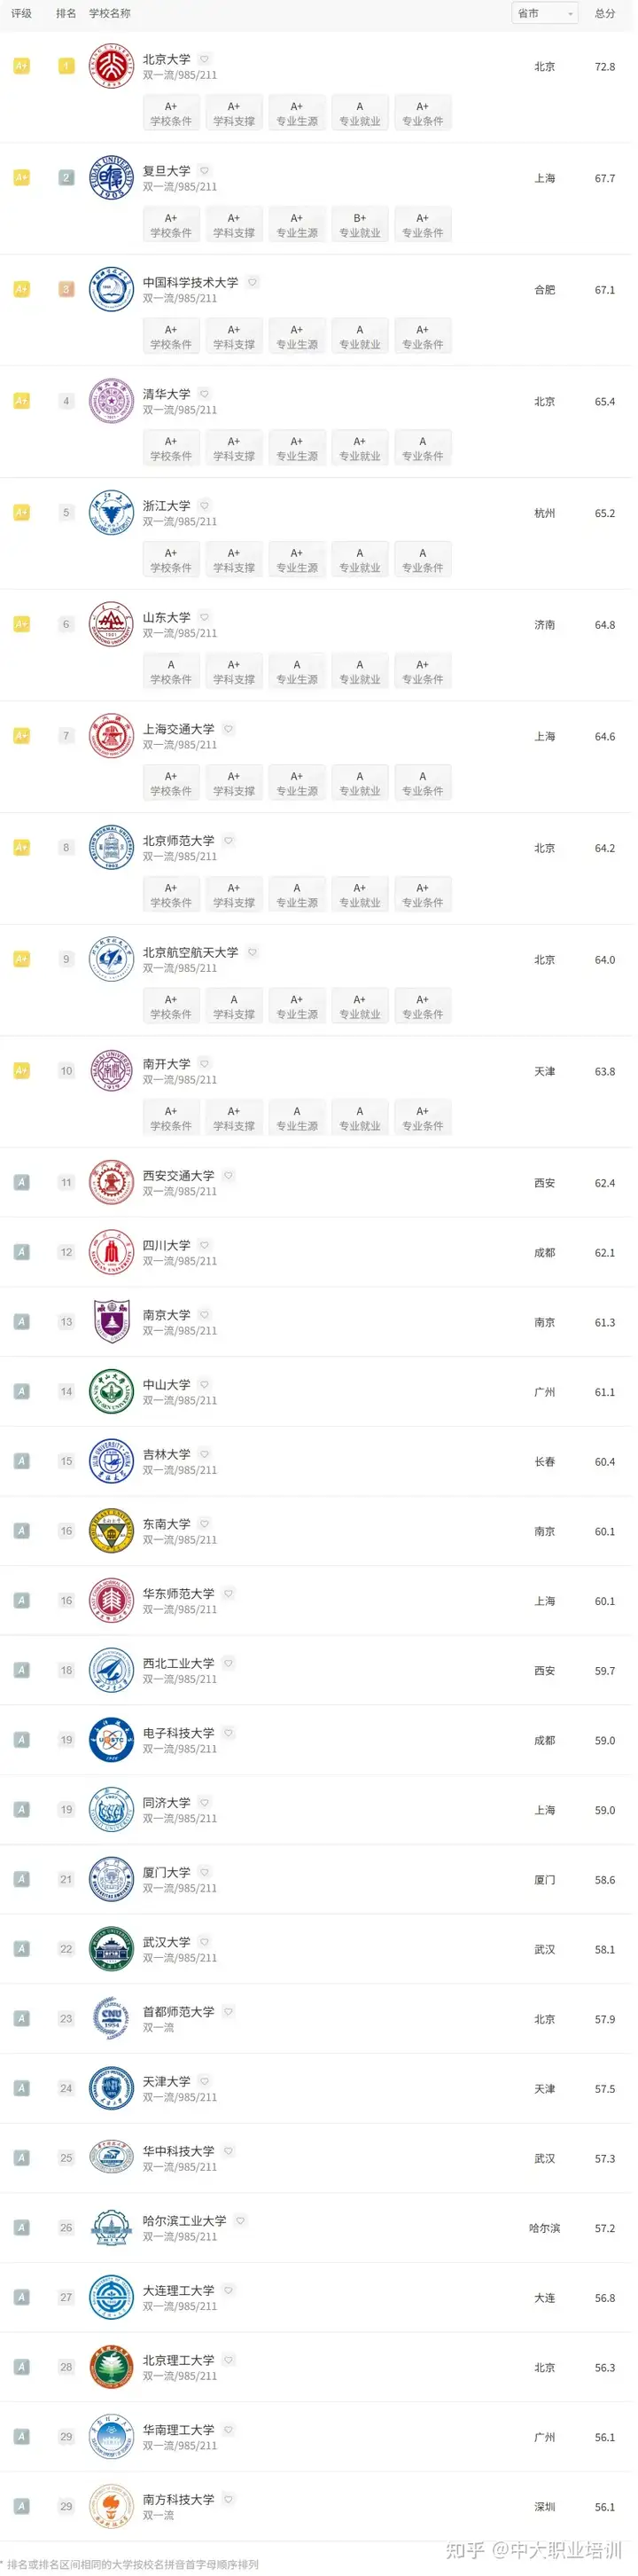Screen dimensions: 638x2576
Task: Click the Peking University logo
Action: [x=111, y=66]
